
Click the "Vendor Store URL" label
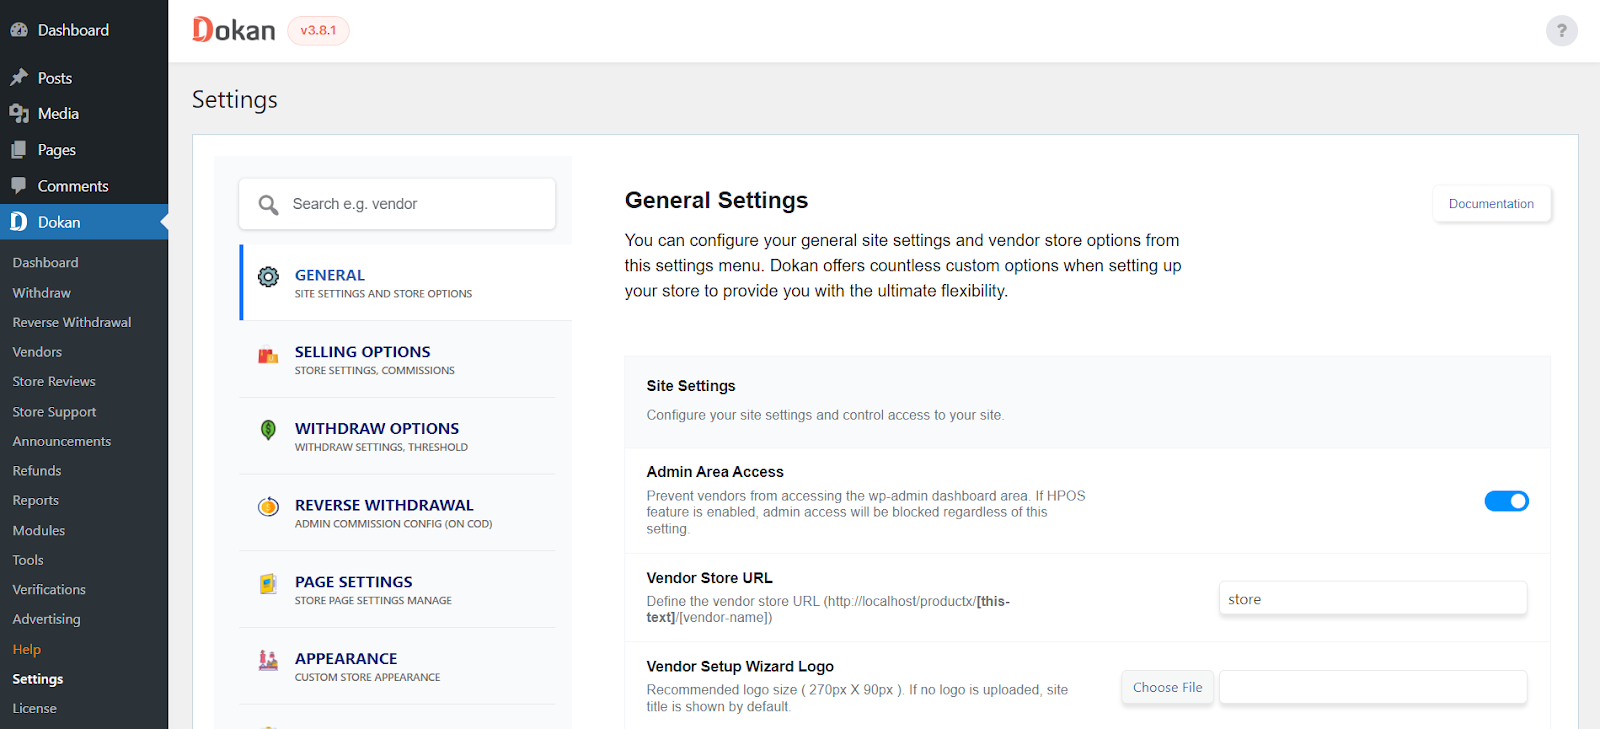[x=709, y=578]
